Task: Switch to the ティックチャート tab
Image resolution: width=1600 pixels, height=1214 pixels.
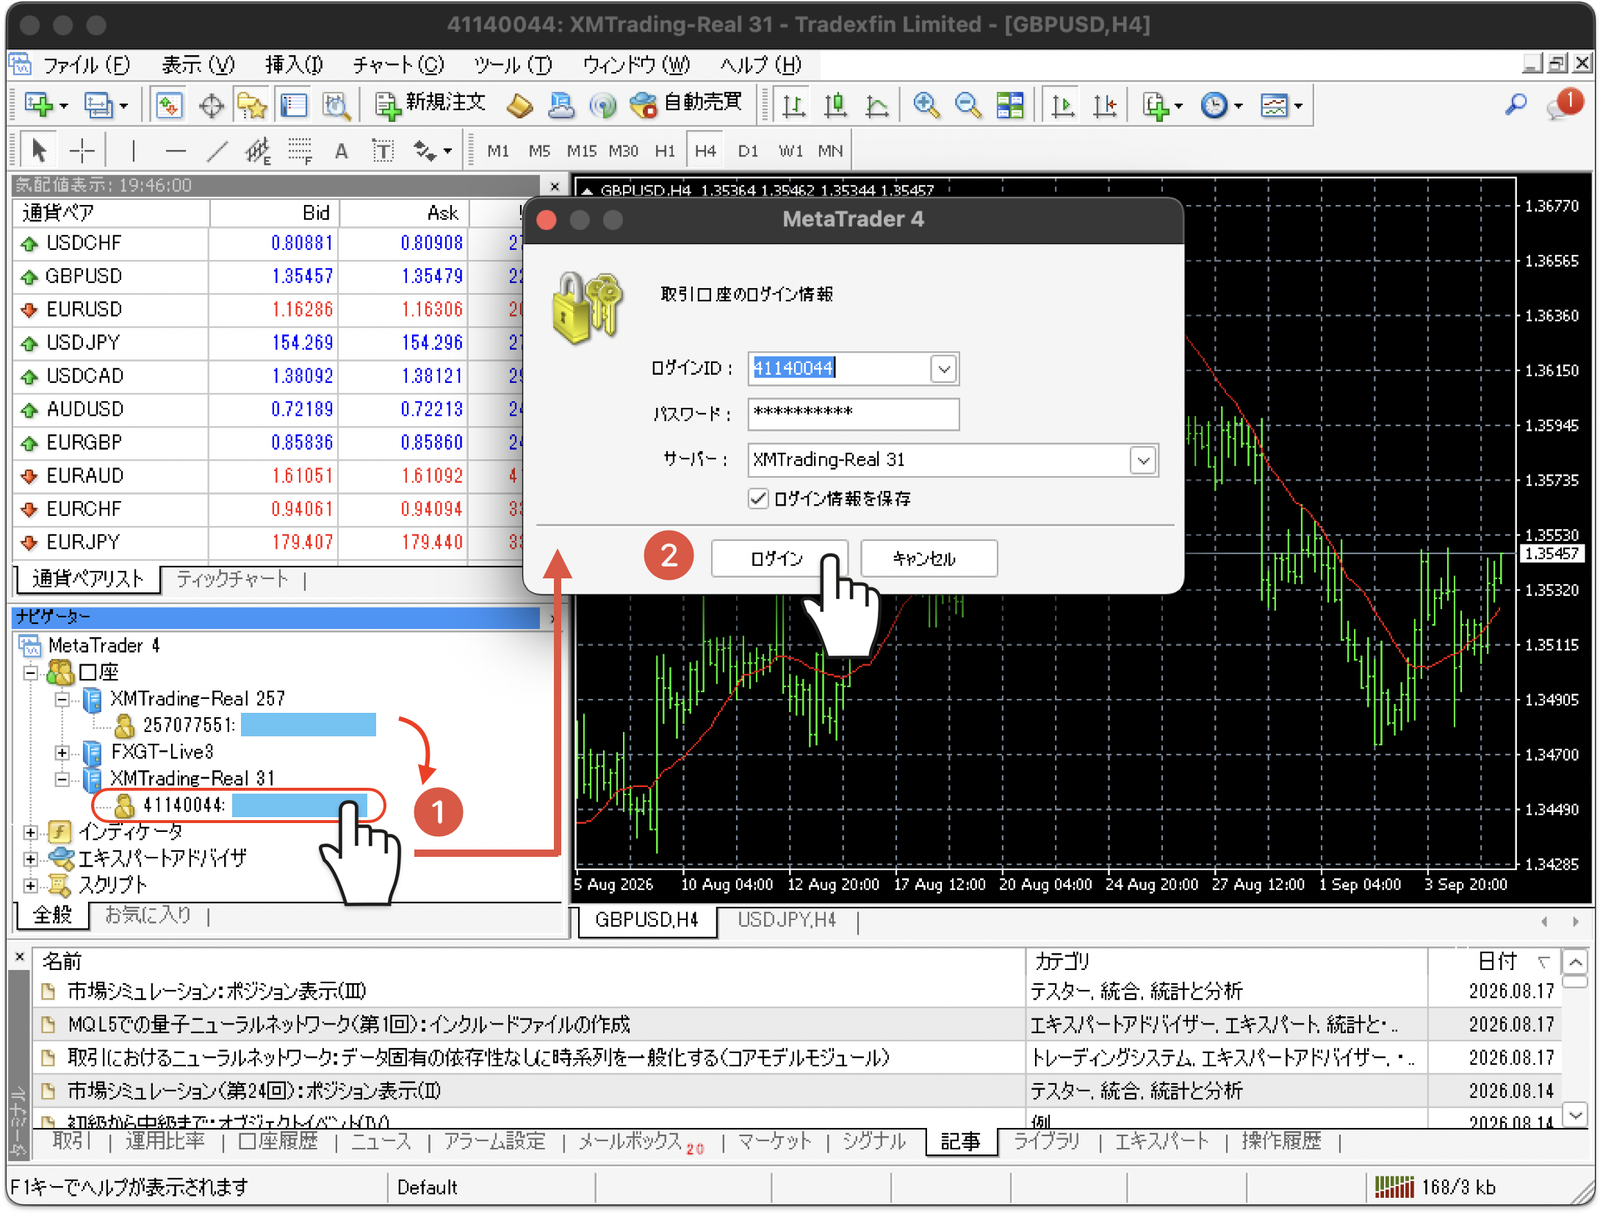Action: [x=232, y=579]
